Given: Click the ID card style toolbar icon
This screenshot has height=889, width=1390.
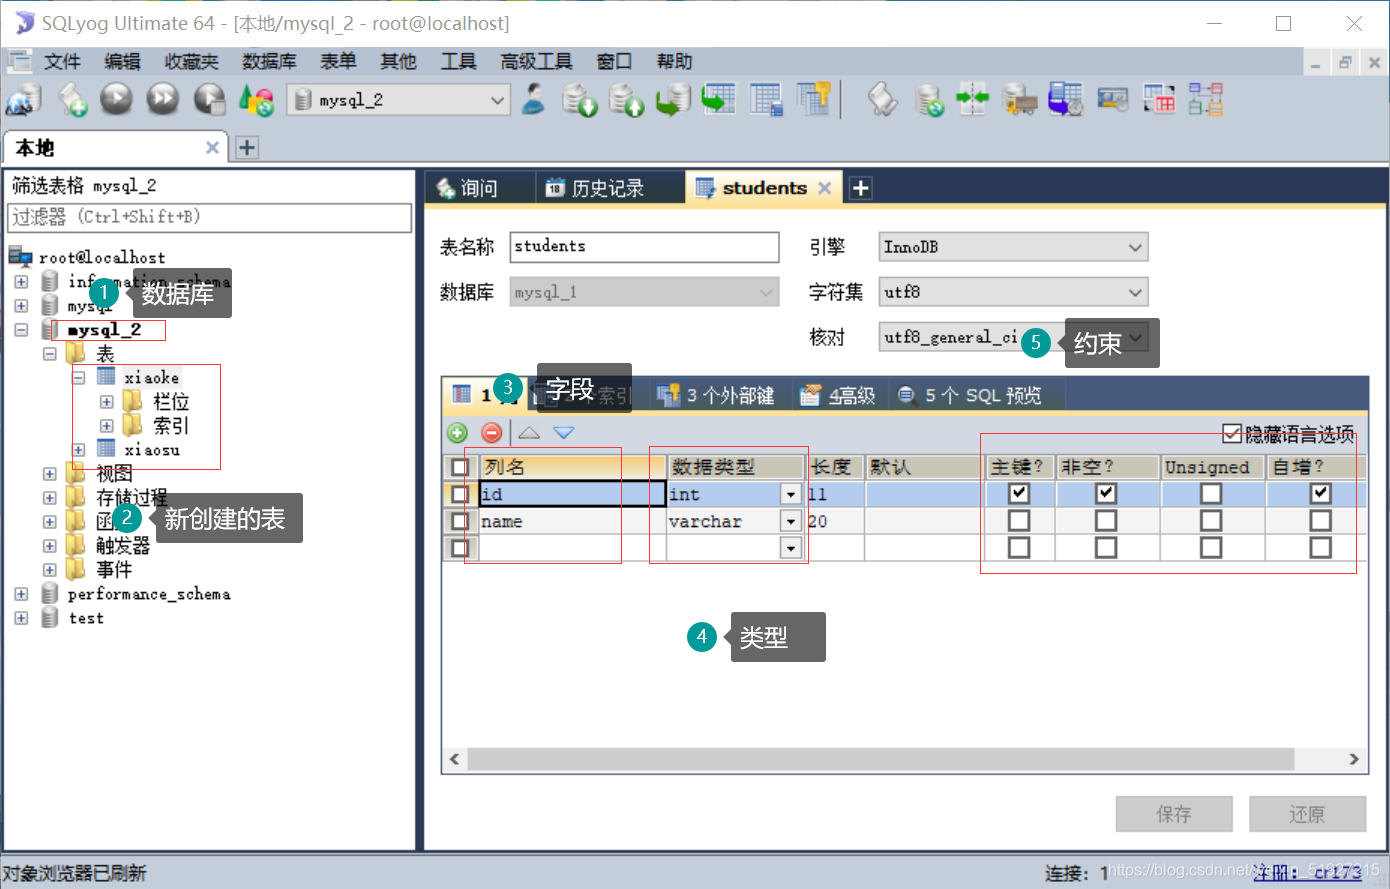Looking at the screenshot, I should pos(1112,99).
